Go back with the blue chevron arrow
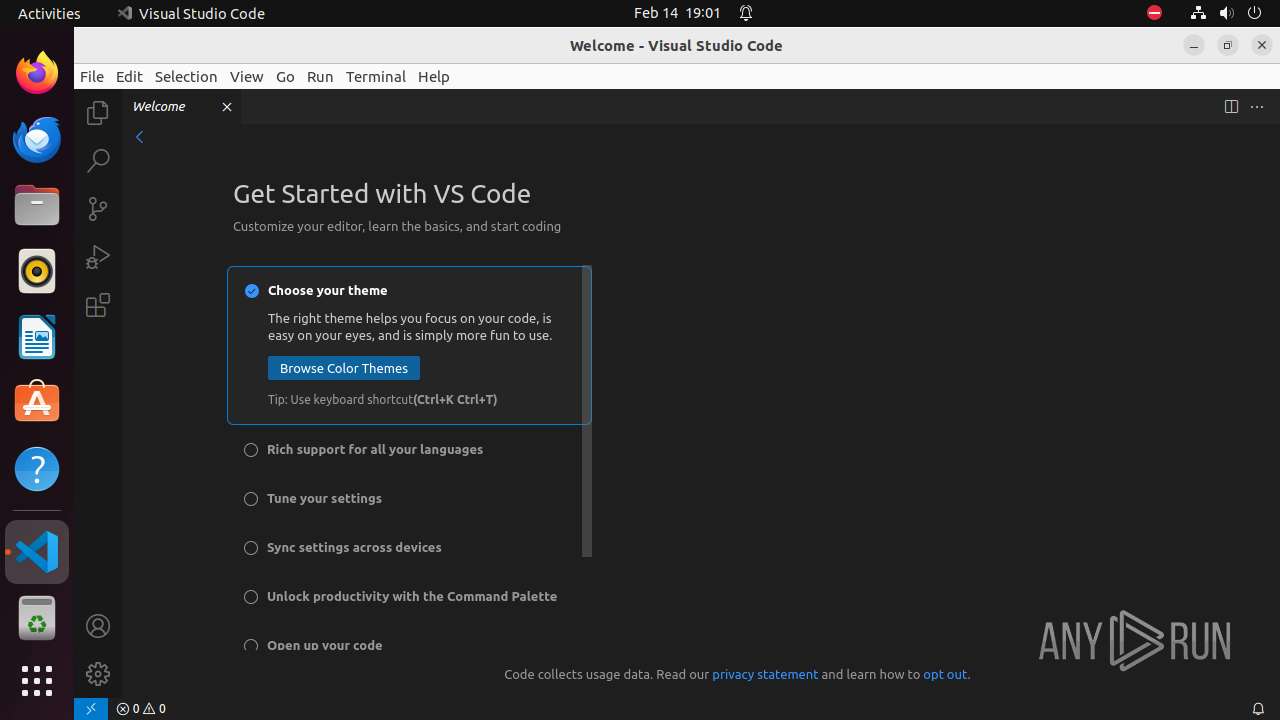The height and width of the screenshot is (720, 1280). (140, 137)
